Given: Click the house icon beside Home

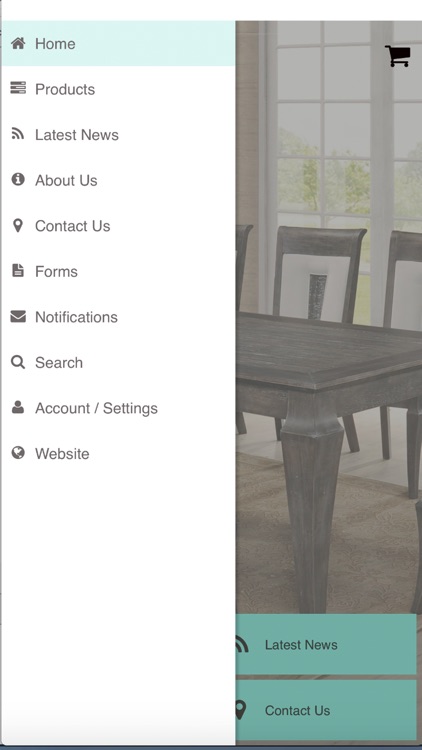Looking at the screenshot, I should 18,44.
